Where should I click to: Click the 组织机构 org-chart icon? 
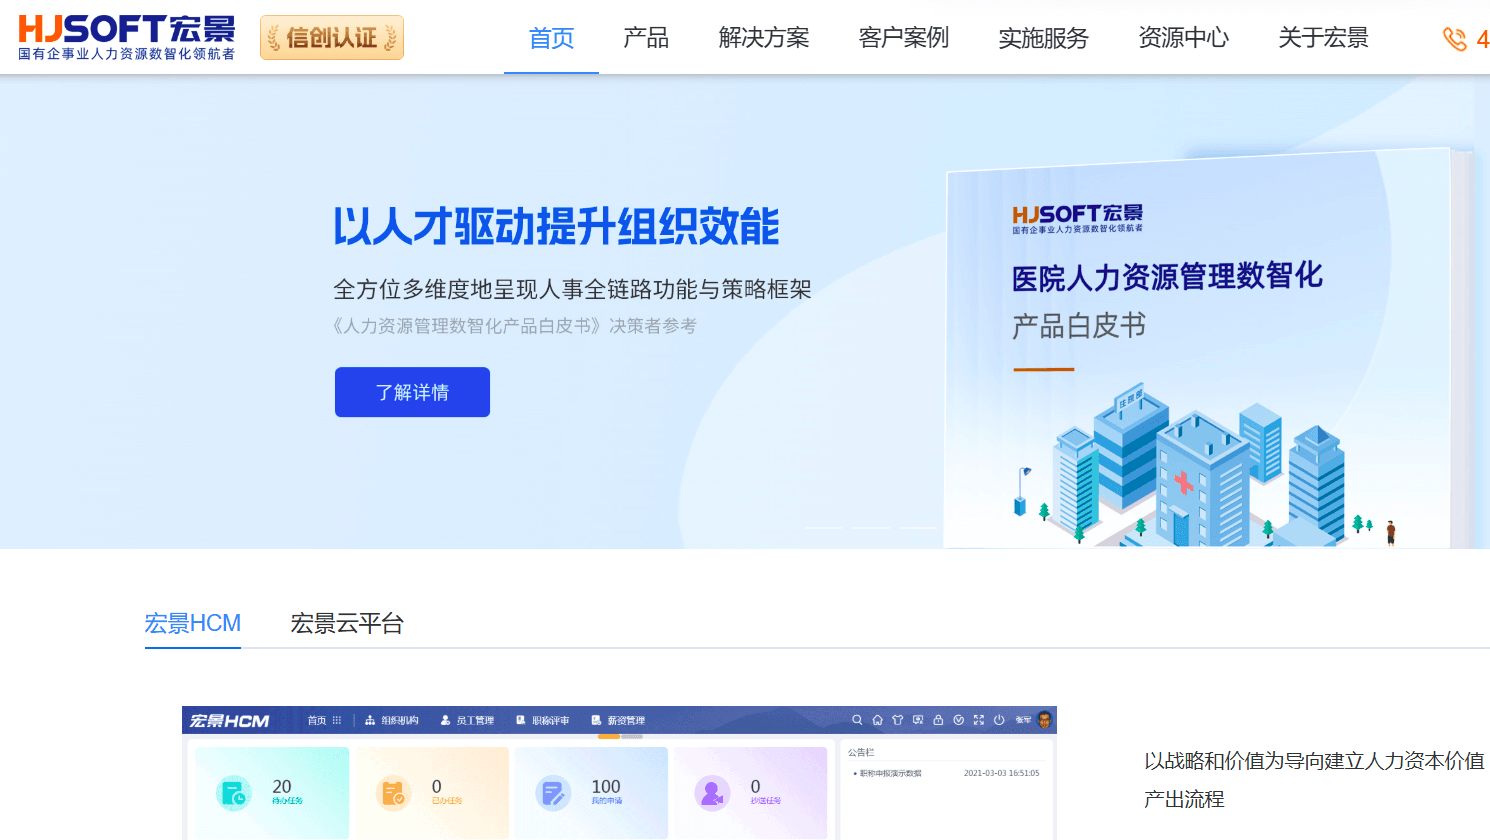[x=370, y=720]
